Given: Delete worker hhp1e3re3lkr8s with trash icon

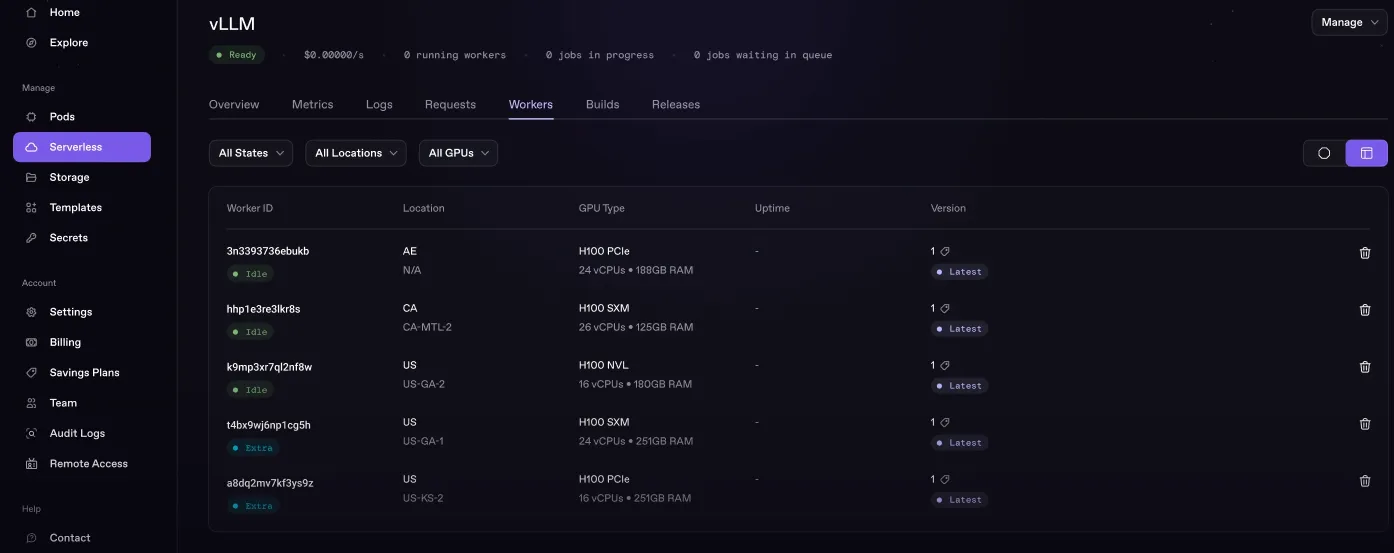Looking at the screenshot, I should coord(1365,310).
